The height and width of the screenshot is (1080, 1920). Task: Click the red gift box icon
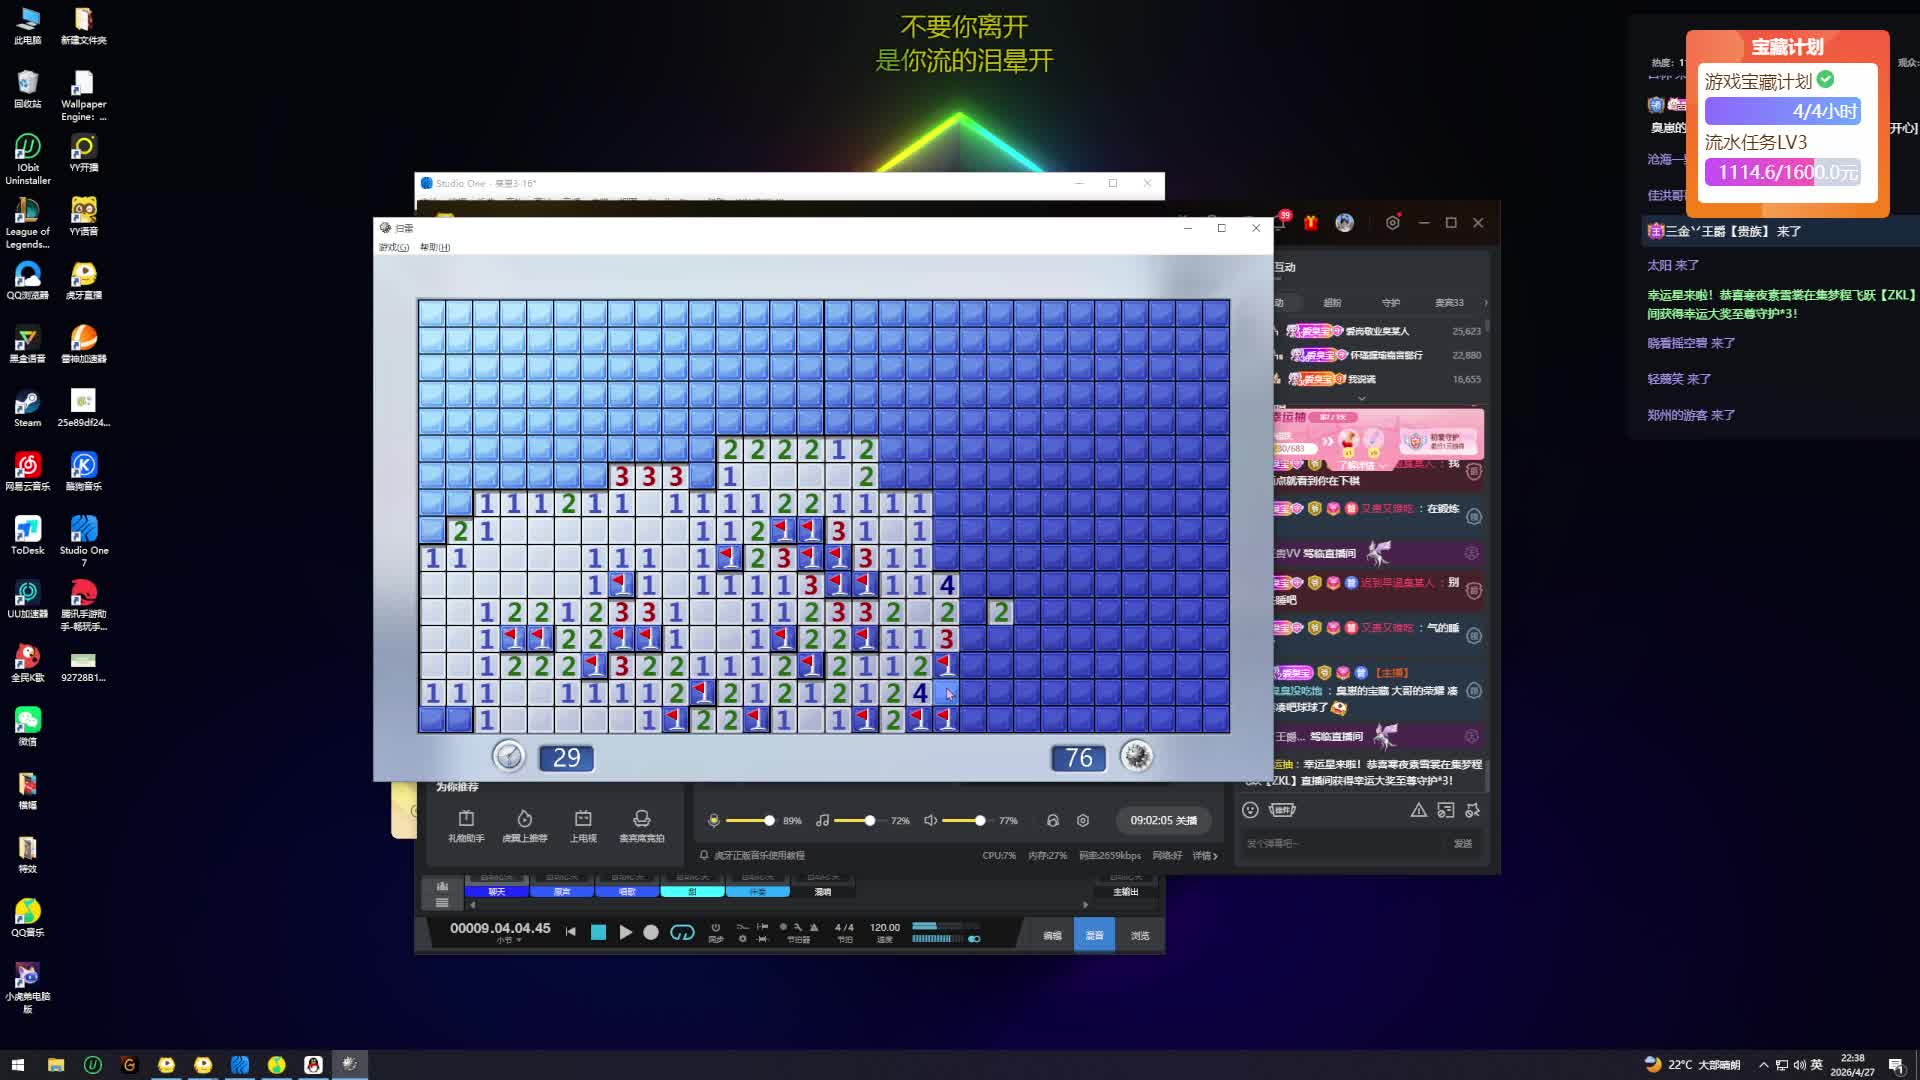(x=1311, y=223)
